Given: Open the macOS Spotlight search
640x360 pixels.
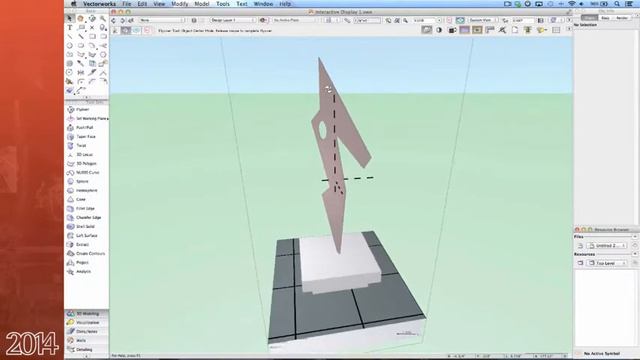Looking at the screenshot, I should click(617, 4).
